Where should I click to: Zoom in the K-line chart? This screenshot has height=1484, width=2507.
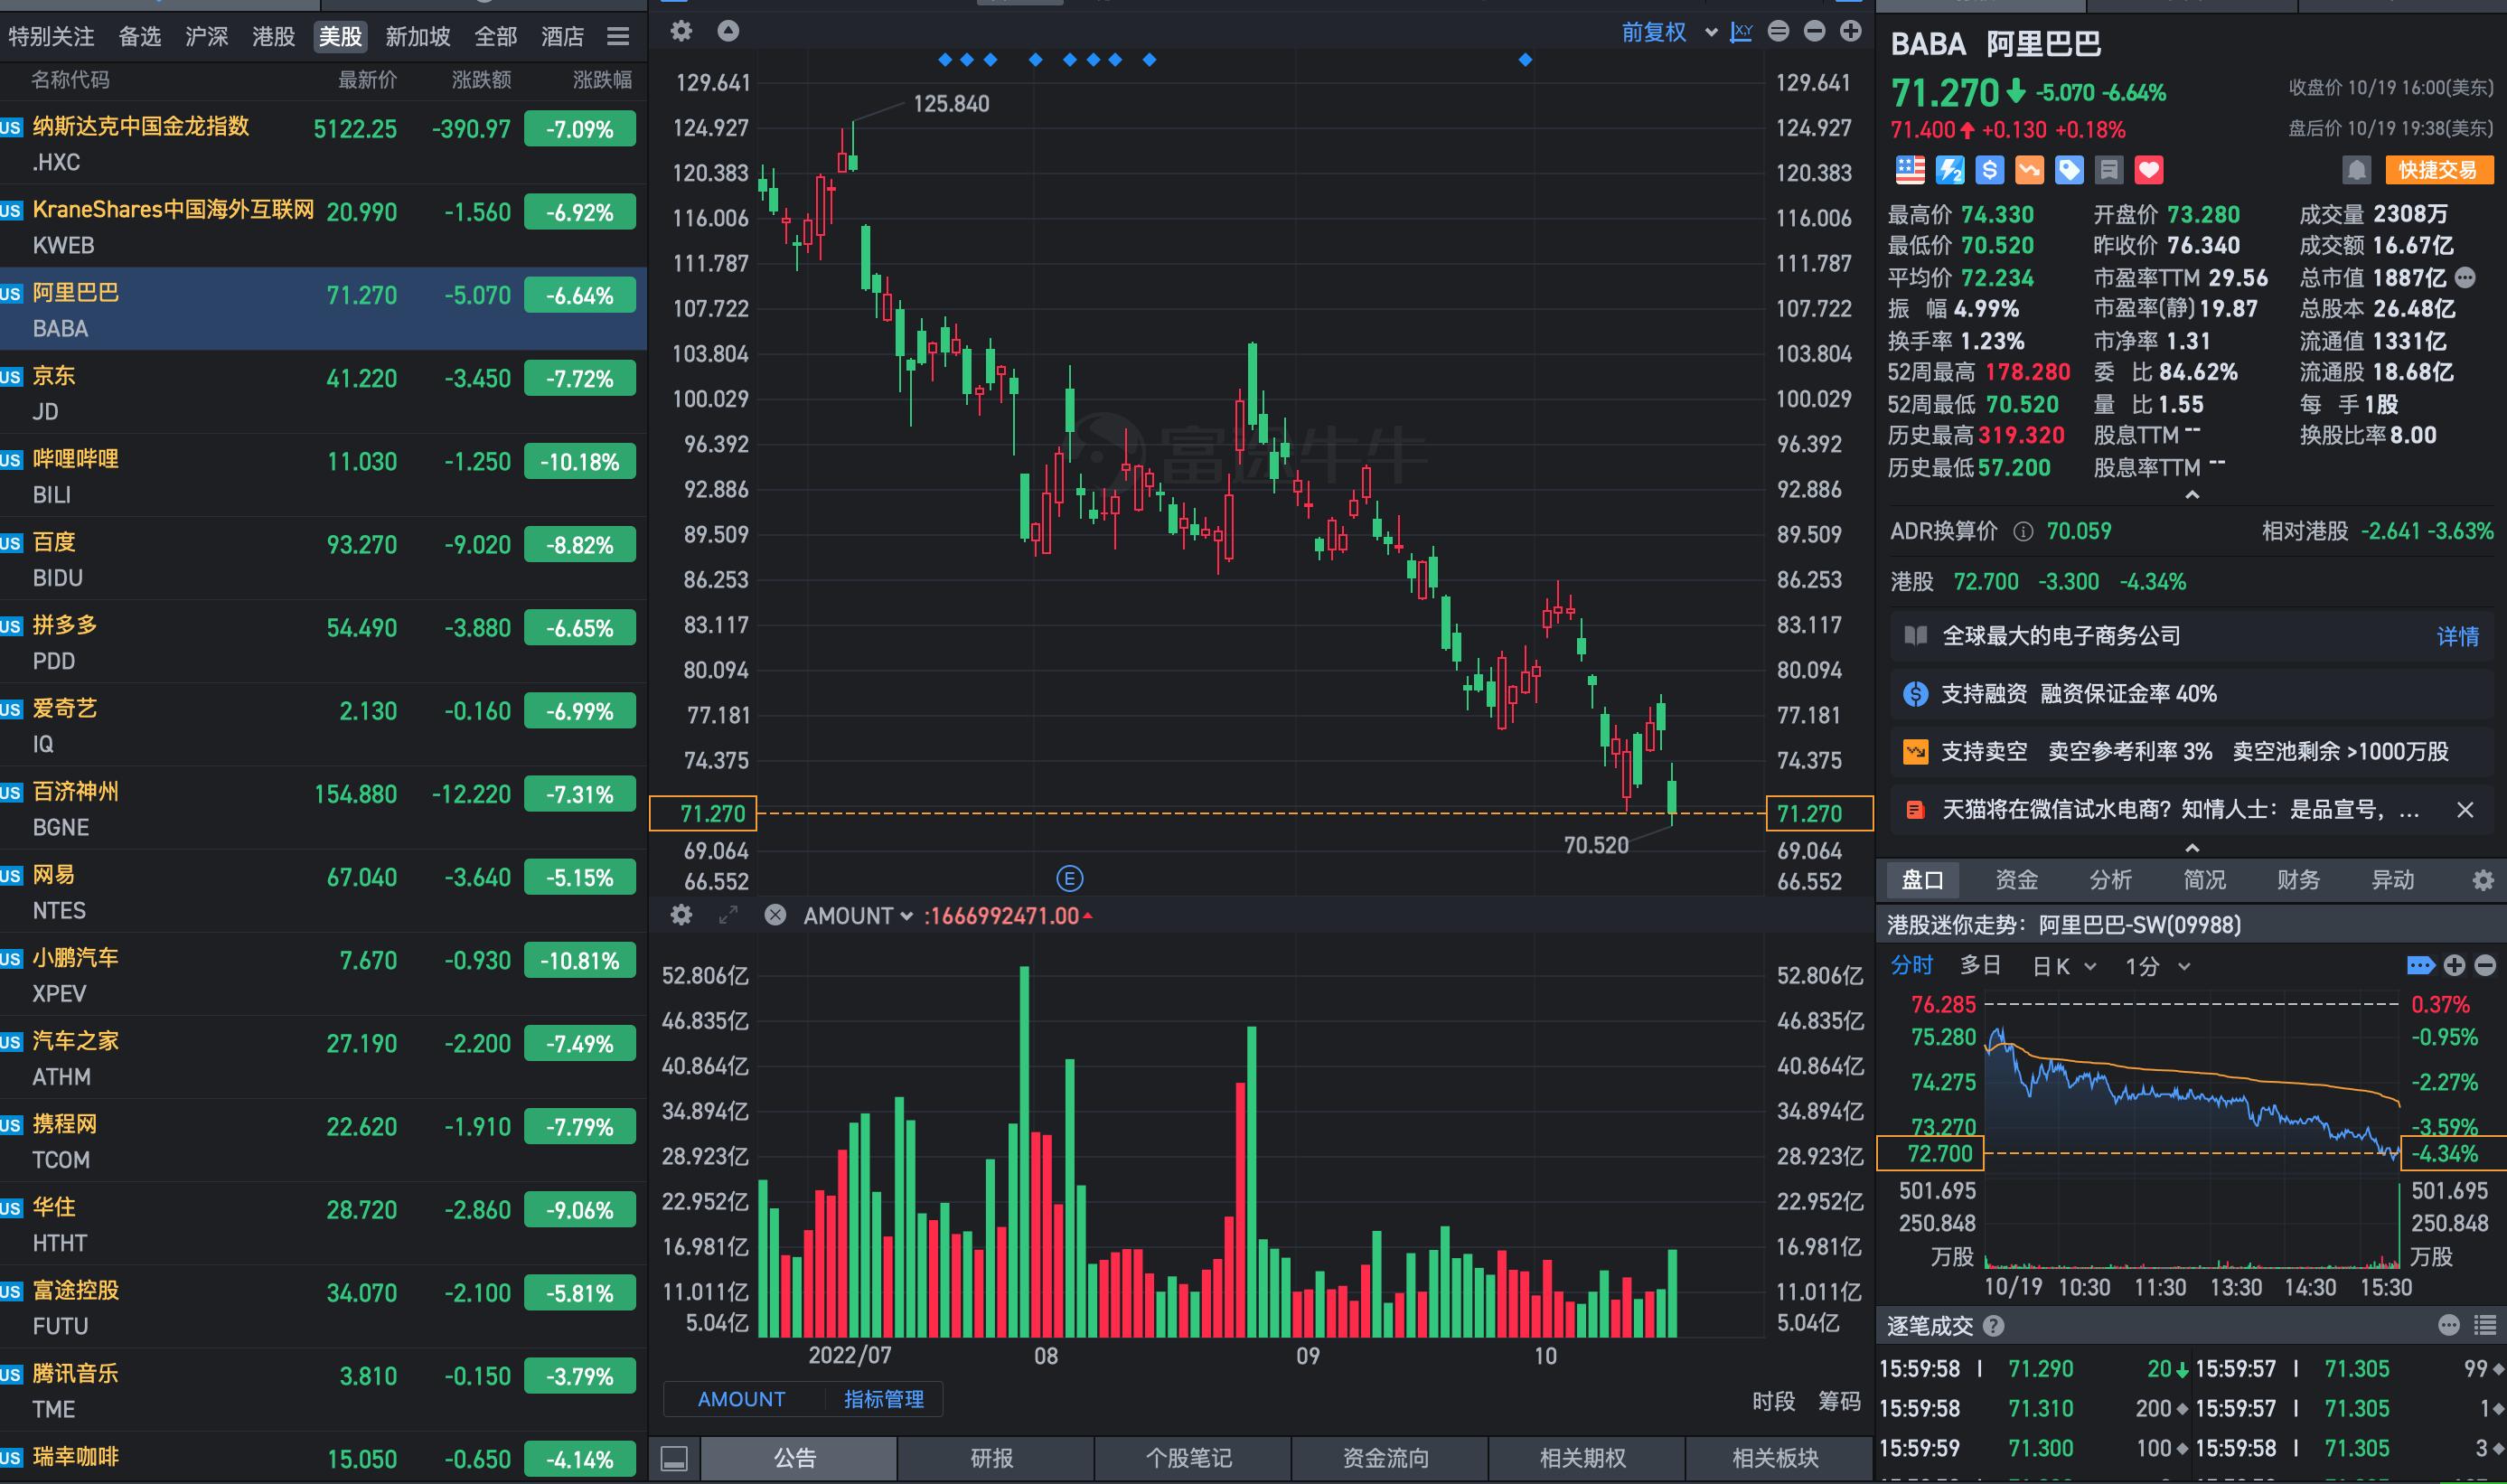tap(1851, 31)
